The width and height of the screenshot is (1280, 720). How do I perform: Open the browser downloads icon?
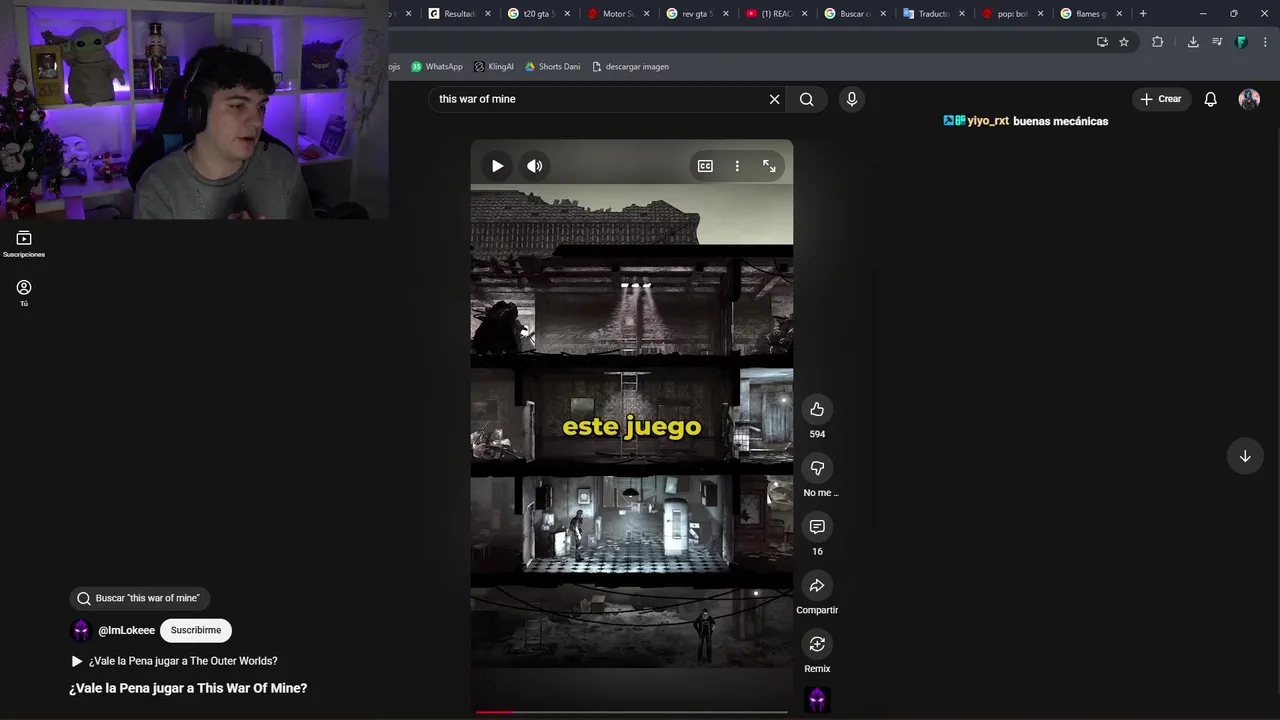coord(1193,42)
